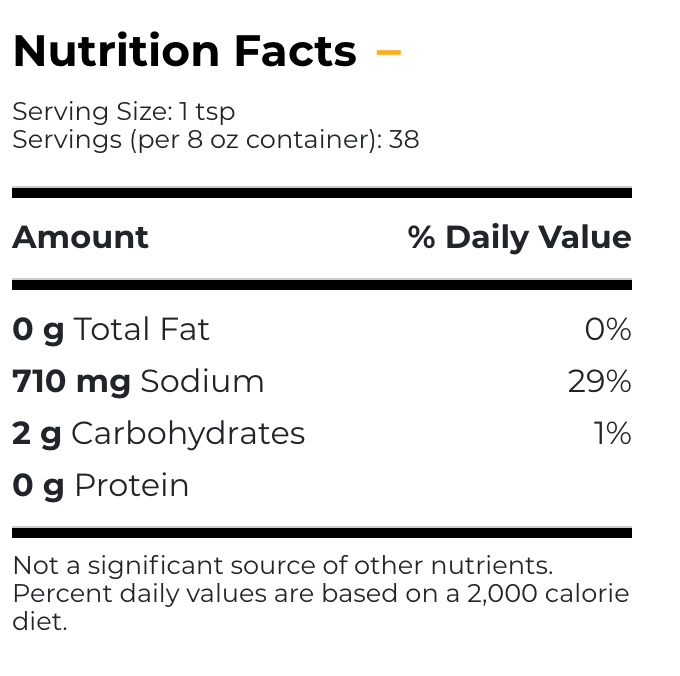Click the 29% sodium daily value
The height and width of the screenshot is (676, 680).
600,382
